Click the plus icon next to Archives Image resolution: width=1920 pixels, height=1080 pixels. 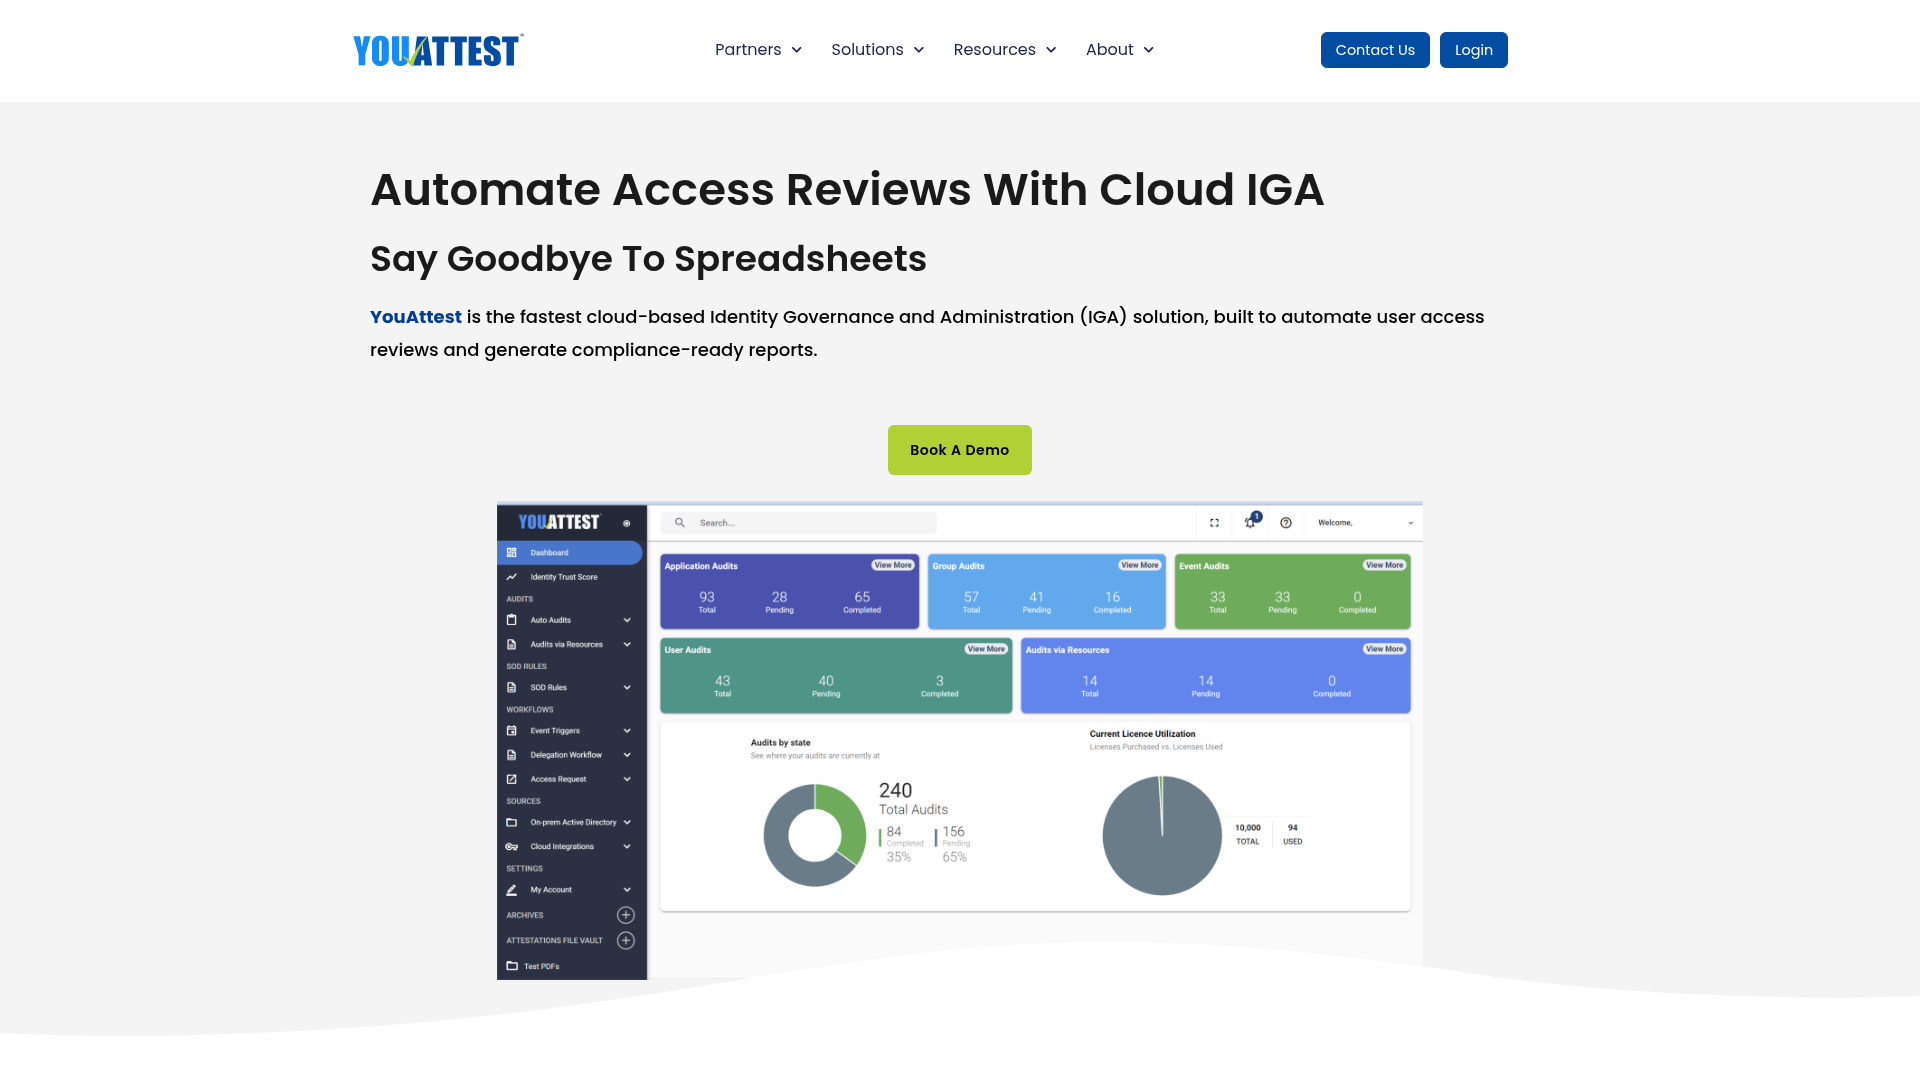626,915
